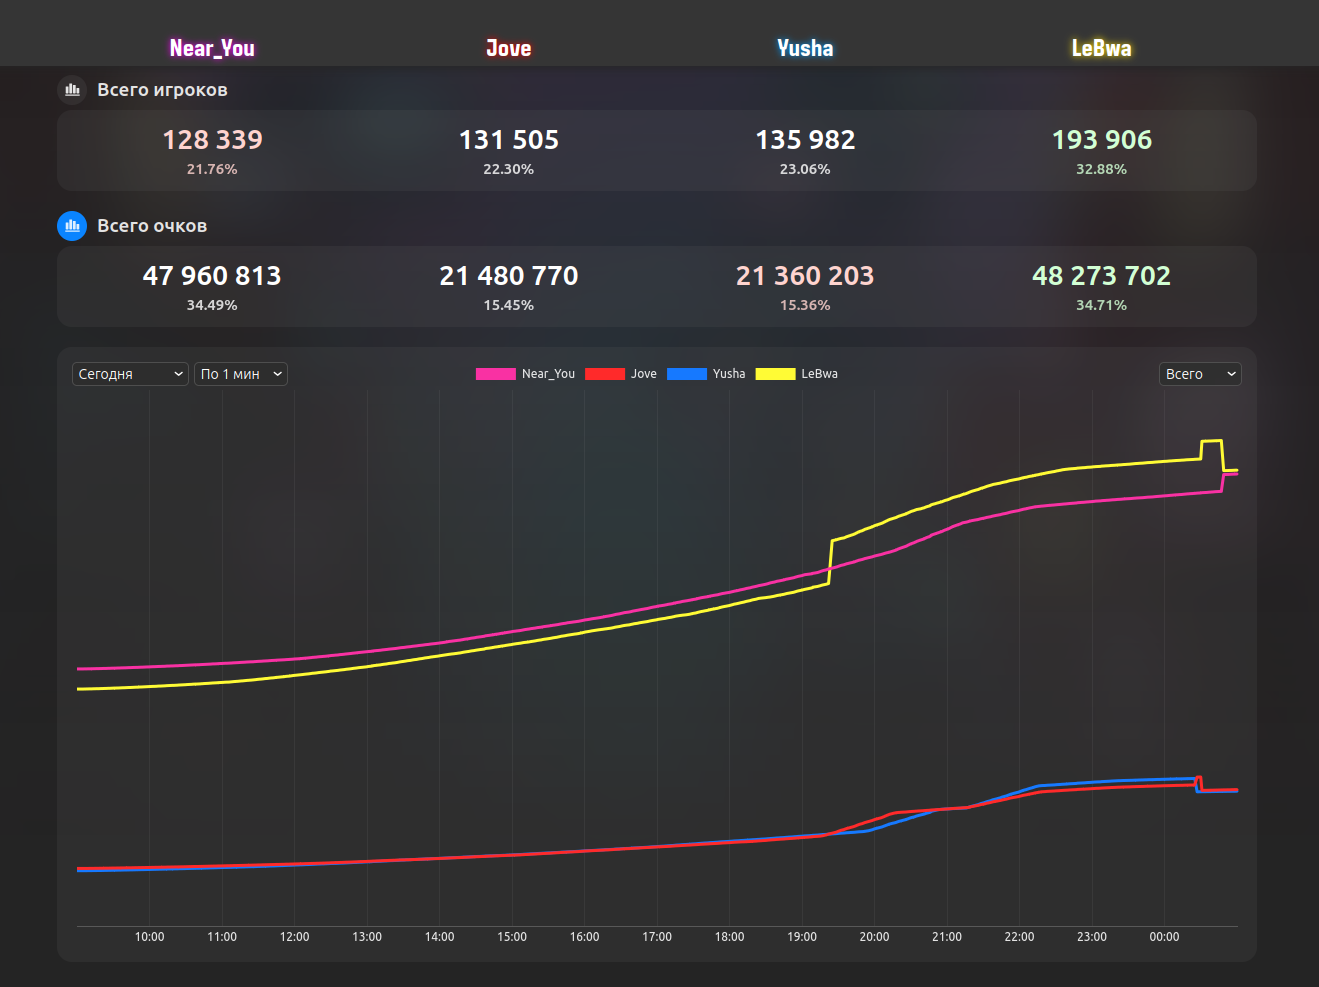Screen dimensions: 1319x987
Task: Toggle Near_You series in chart legend
Action: 526,374
